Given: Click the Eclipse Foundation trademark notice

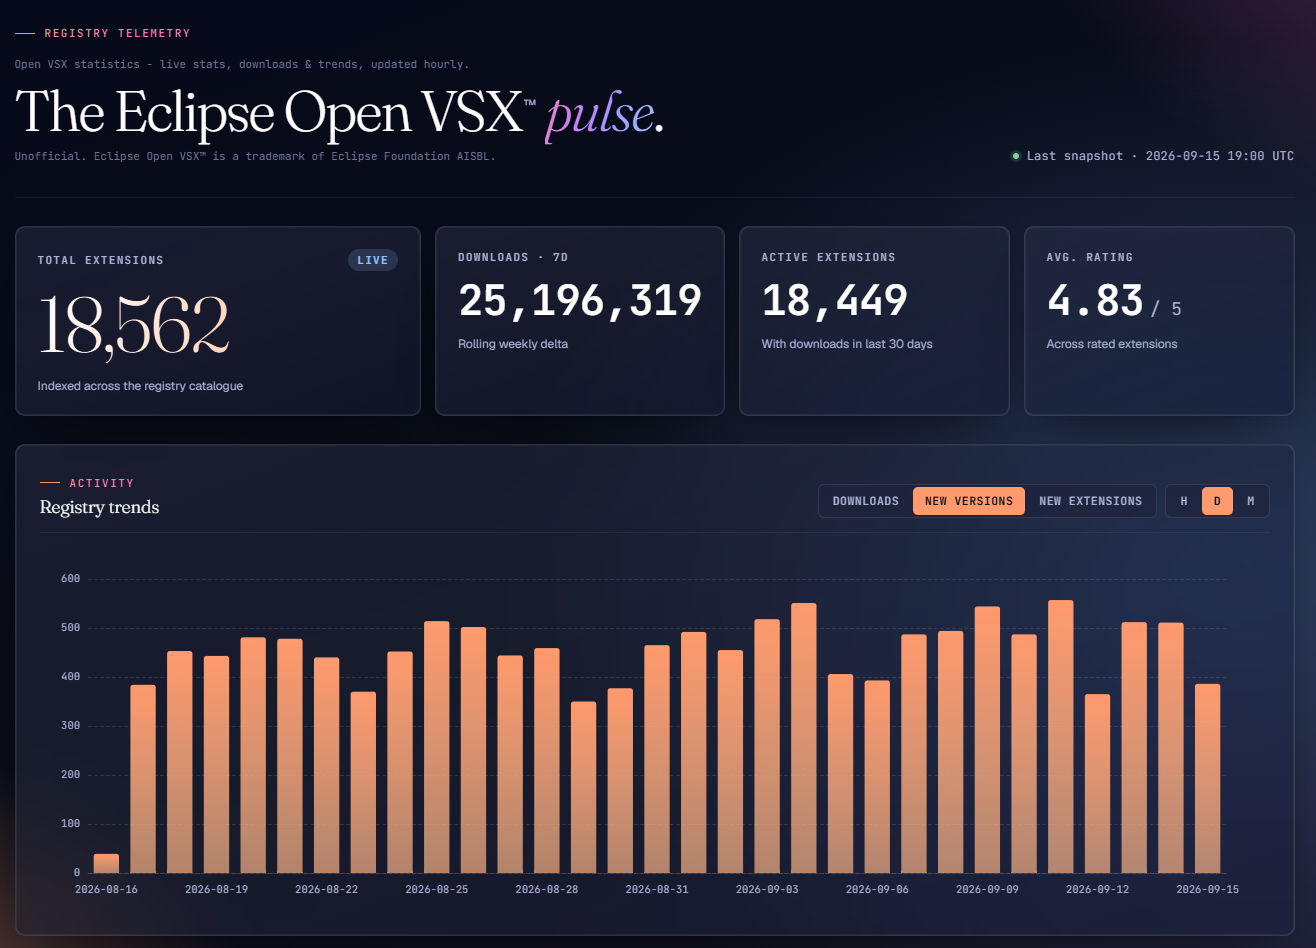Looking at the screenshot, I should point(255,156).
